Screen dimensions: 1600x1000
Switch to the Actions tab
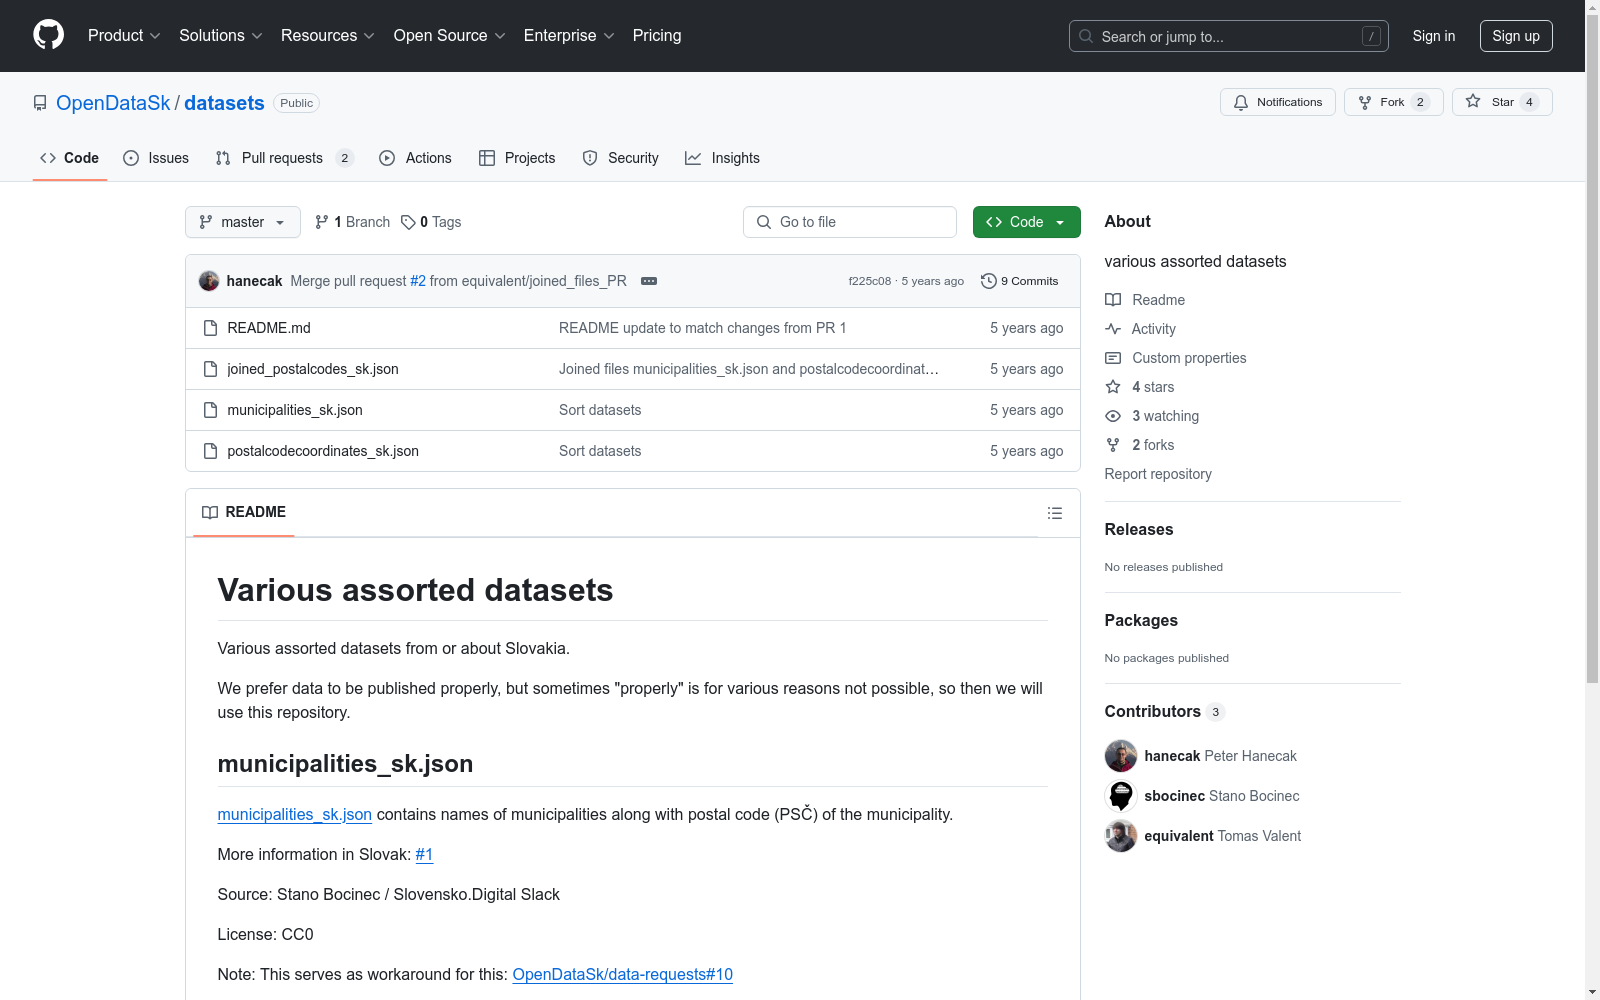415,158
